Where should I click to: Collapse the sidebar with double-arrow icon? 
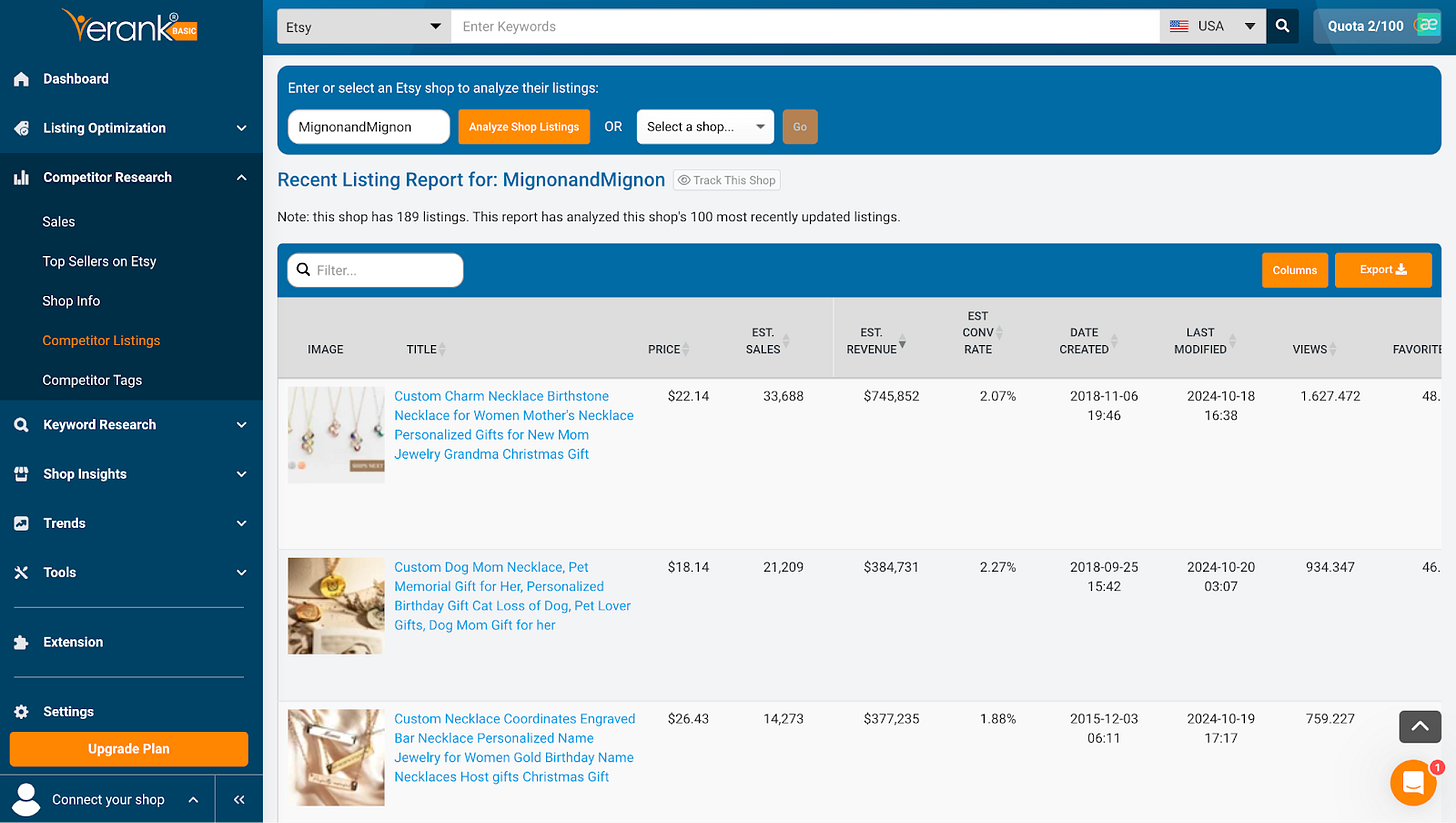pyautogui.click(x=239, y=800)
